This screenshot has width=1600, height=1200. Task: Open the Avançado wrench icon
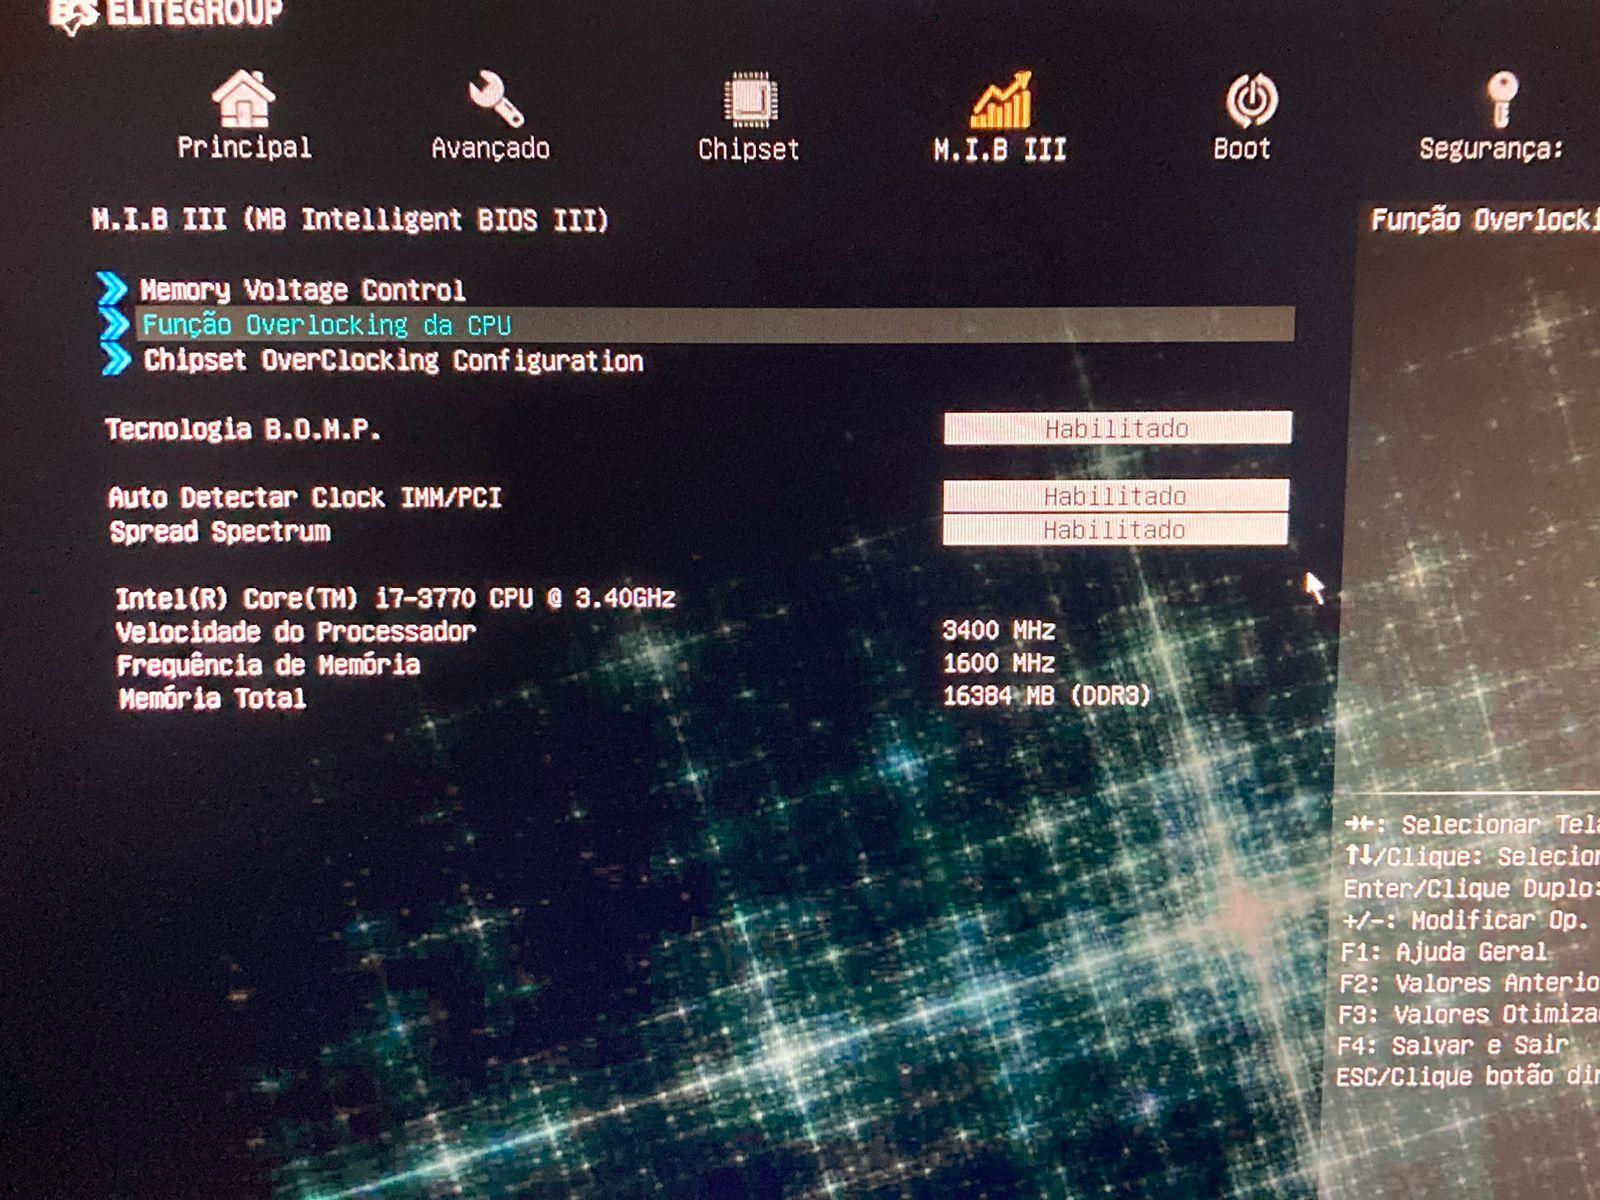coord(495,99)
